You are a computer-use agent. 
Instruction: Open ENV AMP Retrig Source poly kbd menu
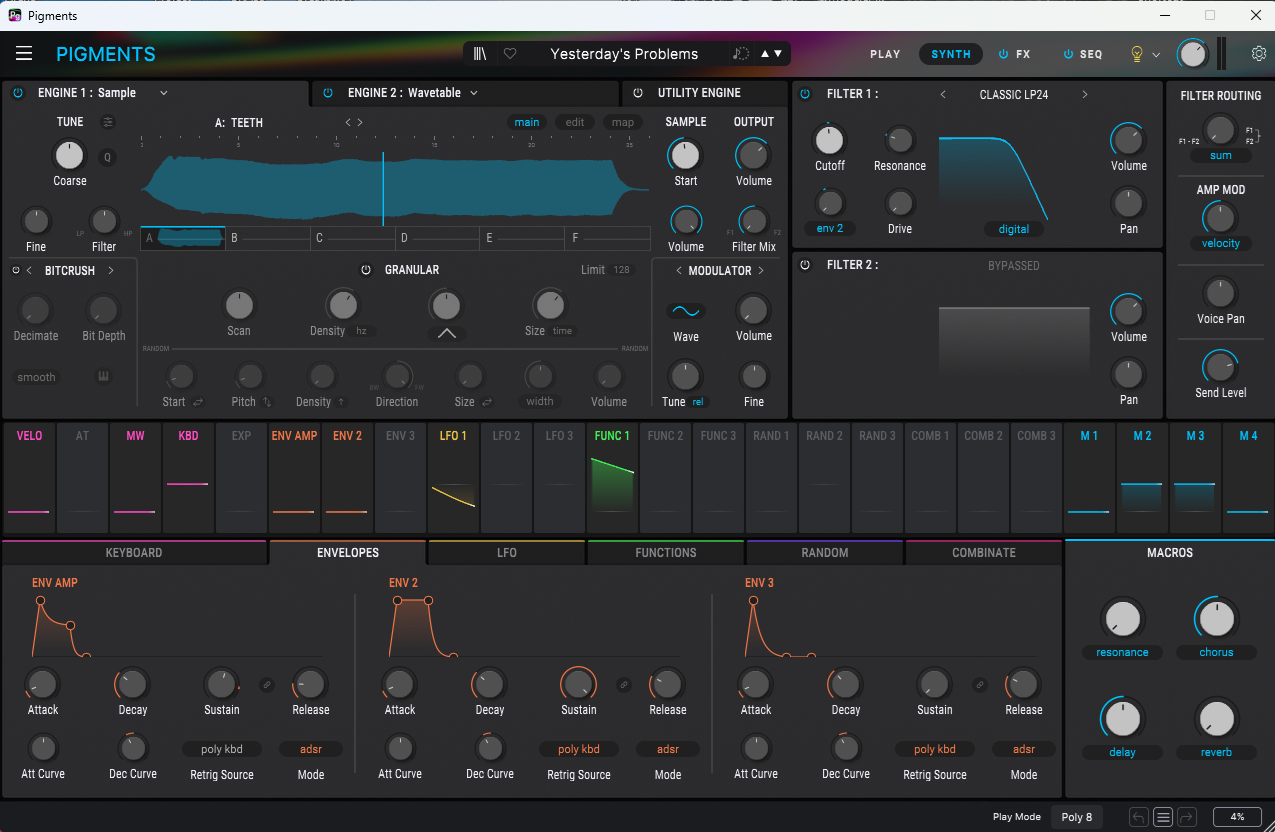[x=222, y=749]
